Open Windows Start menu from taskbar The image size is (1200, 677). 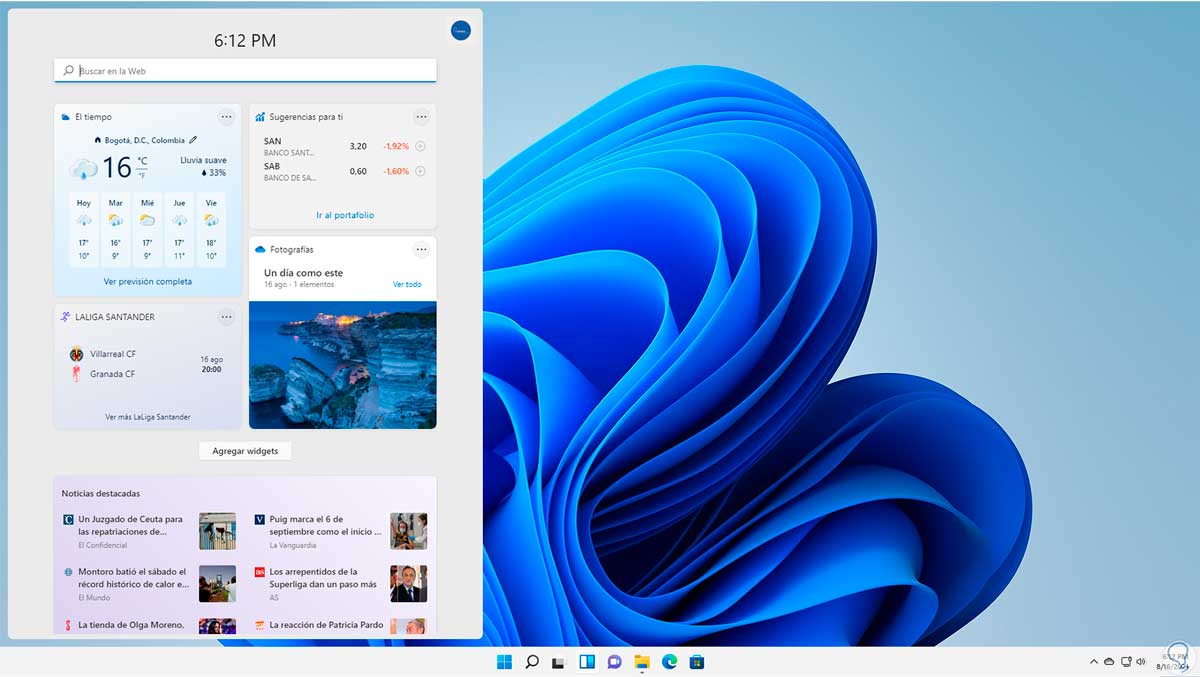(x=504, y=662)
